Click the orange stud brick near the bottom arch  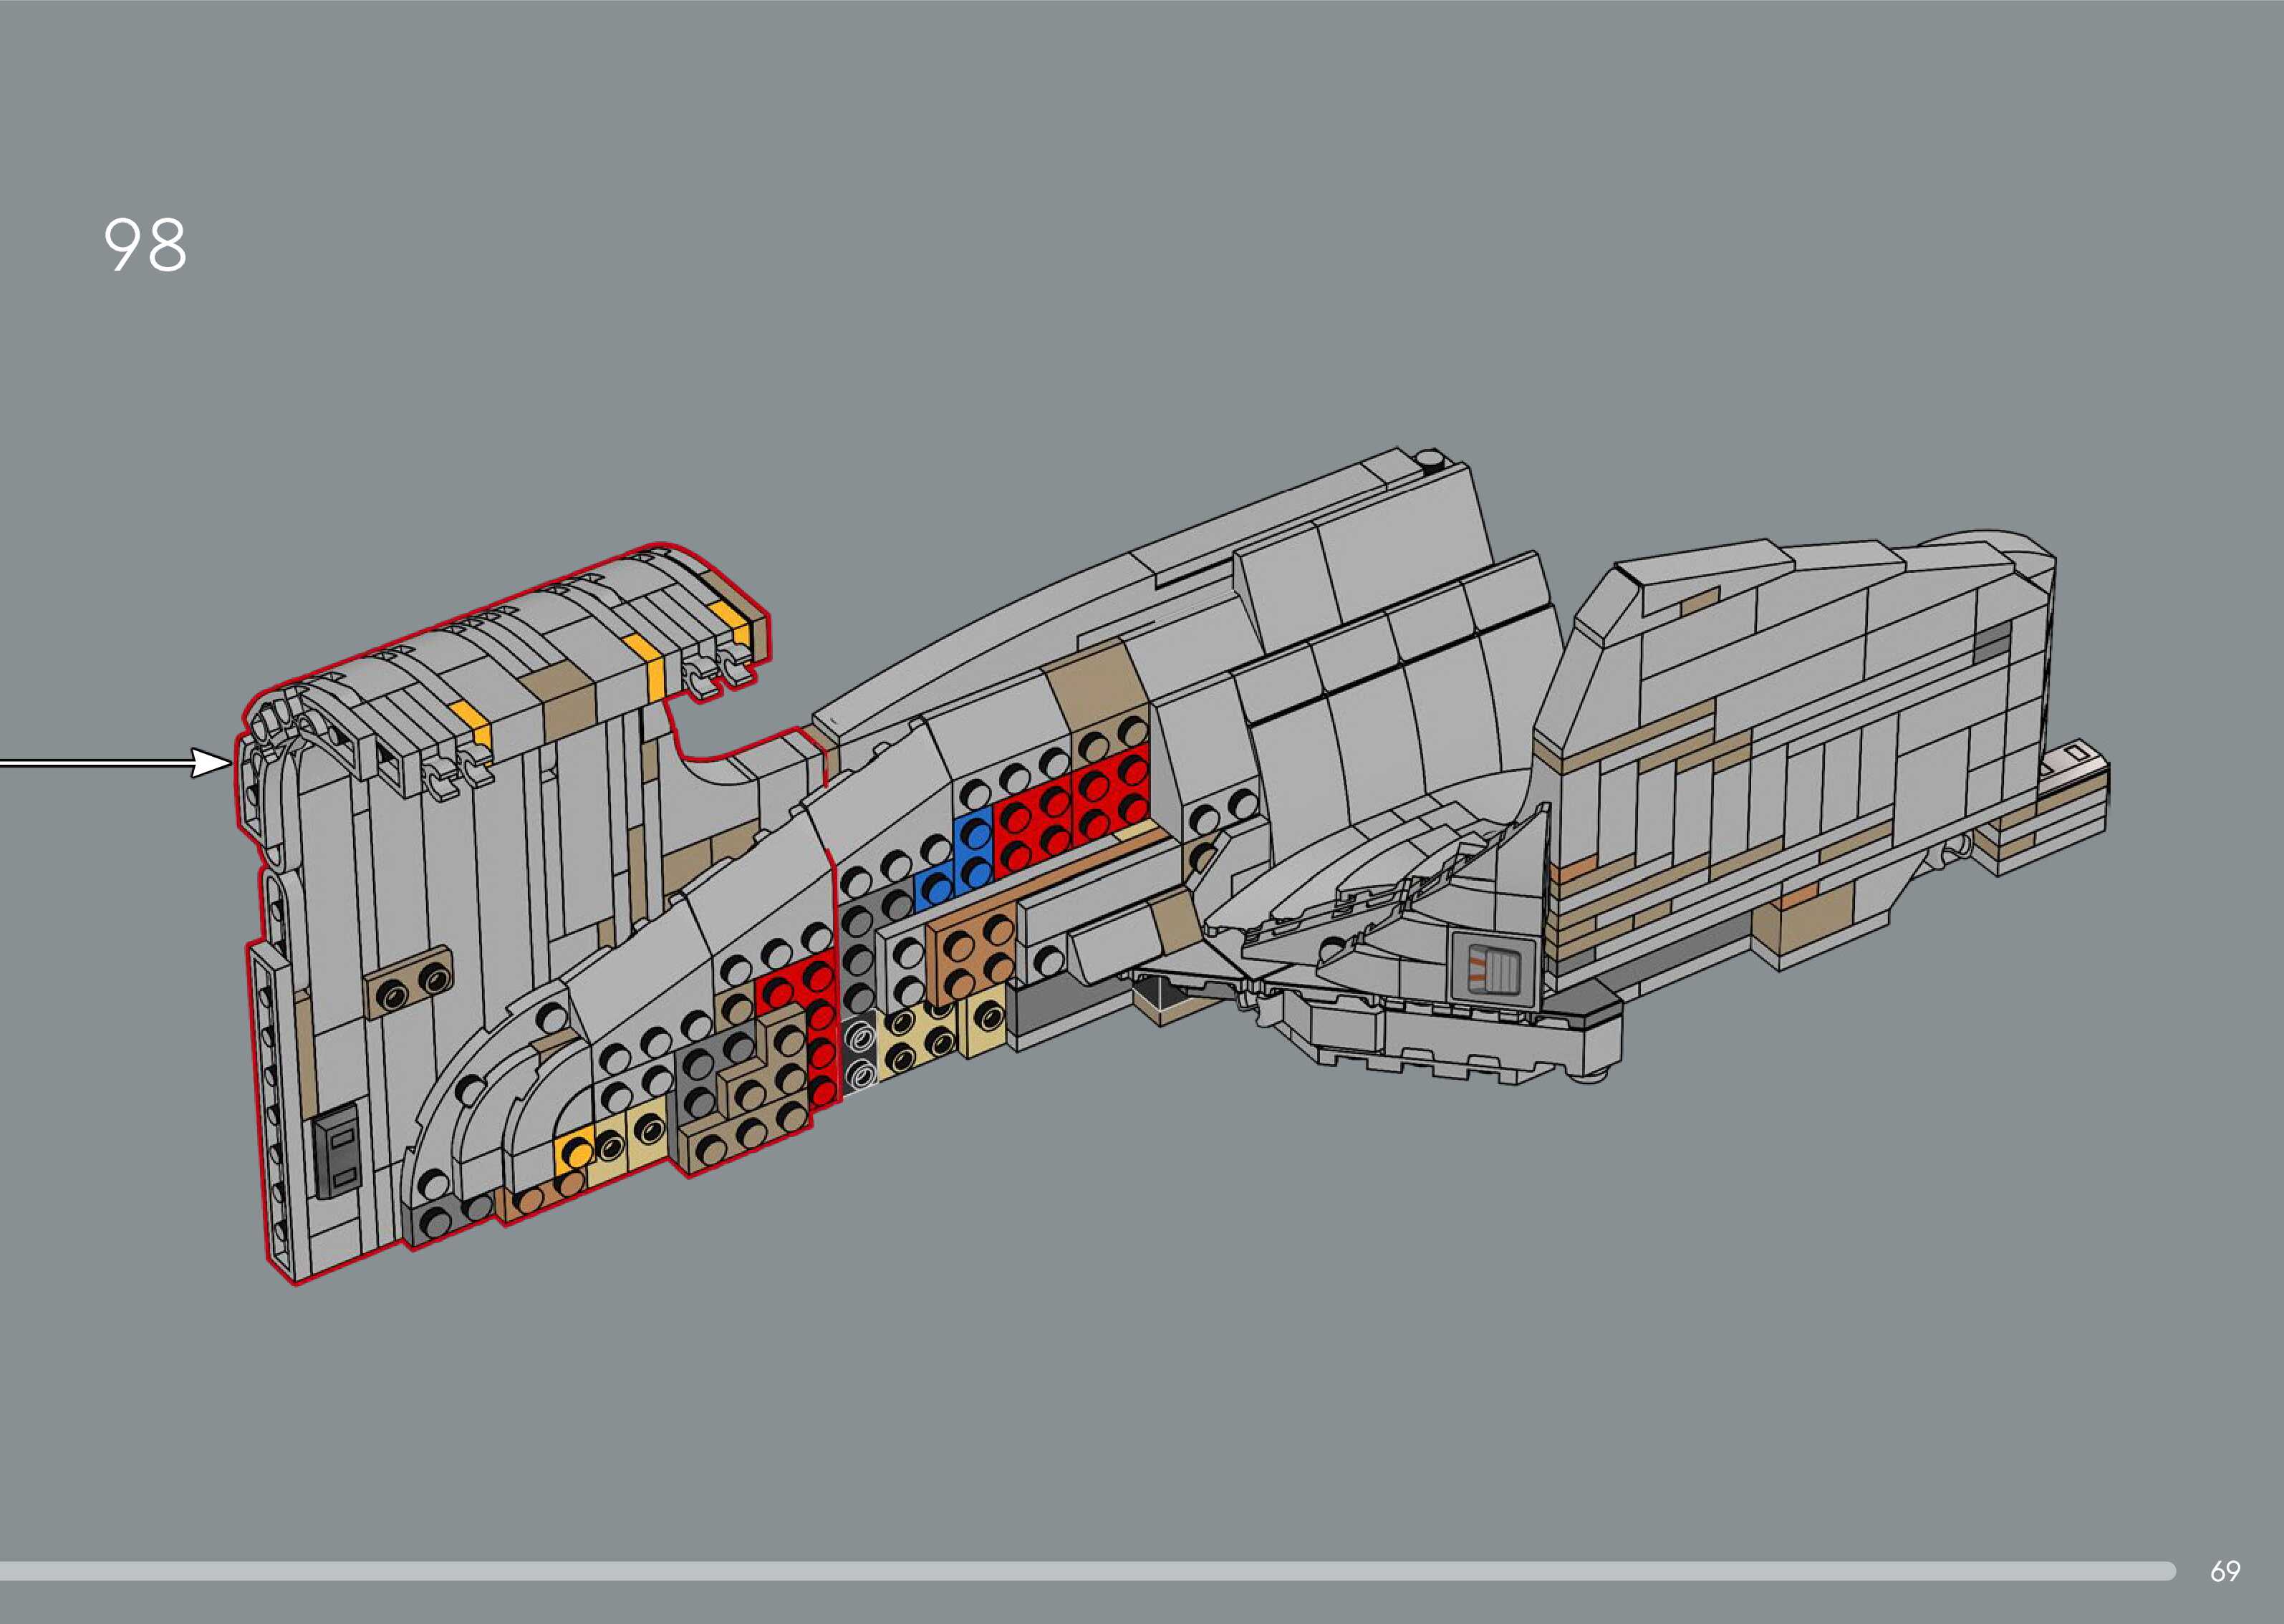tap(575, 1152)
